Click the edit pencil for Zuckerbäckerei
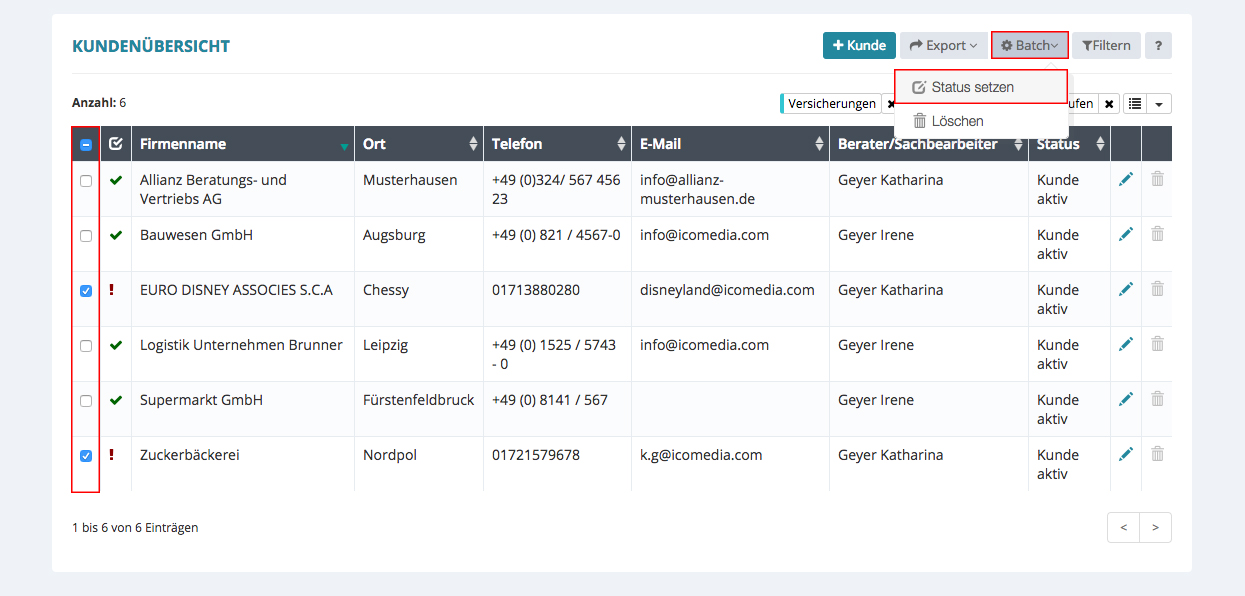 1126,454
